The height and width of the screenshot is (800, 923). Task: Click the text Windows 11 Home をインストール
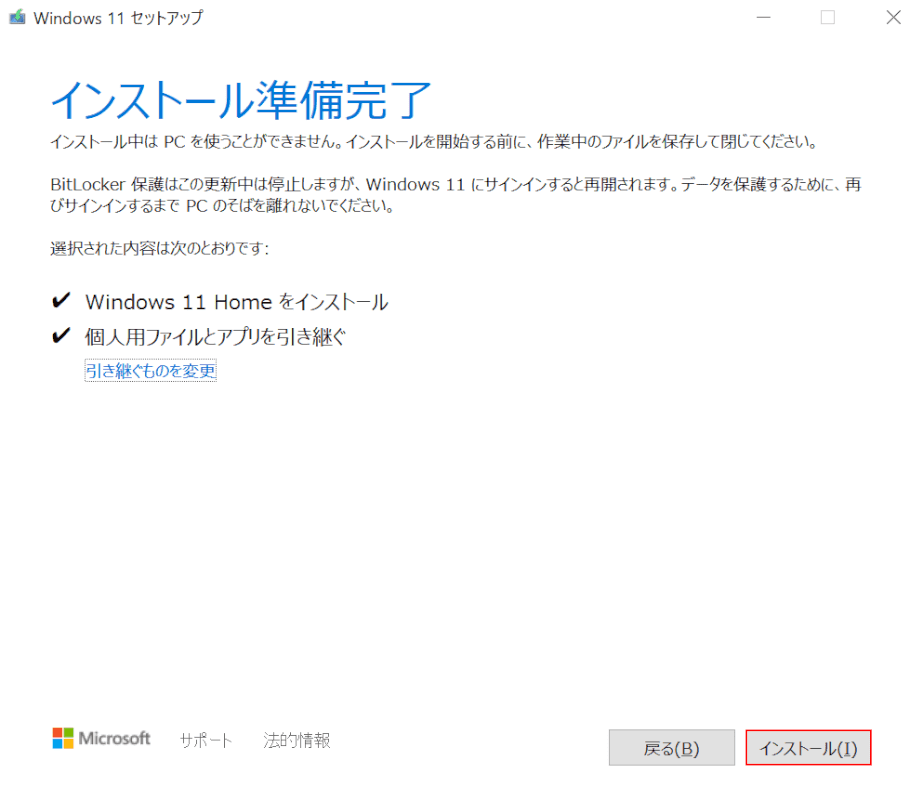pos(237,301)
